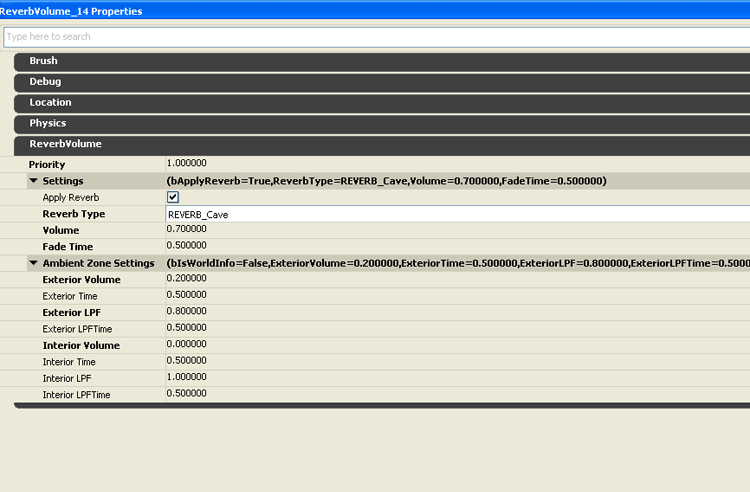Click the Apply Reverb property label
Viewport: 750px width, 492px height.
71,197
